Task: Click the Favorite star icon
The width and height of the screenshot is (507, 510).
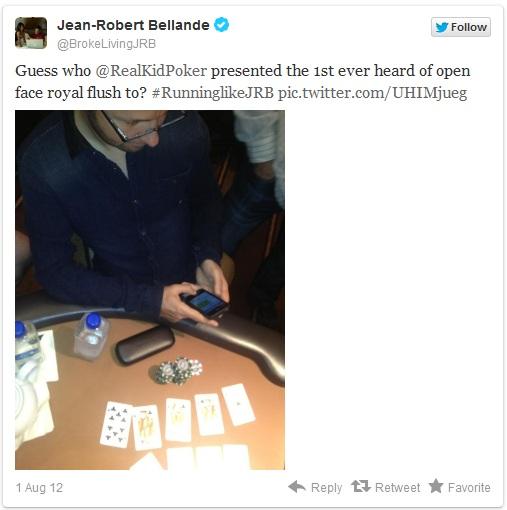Action: pos(436,486)
